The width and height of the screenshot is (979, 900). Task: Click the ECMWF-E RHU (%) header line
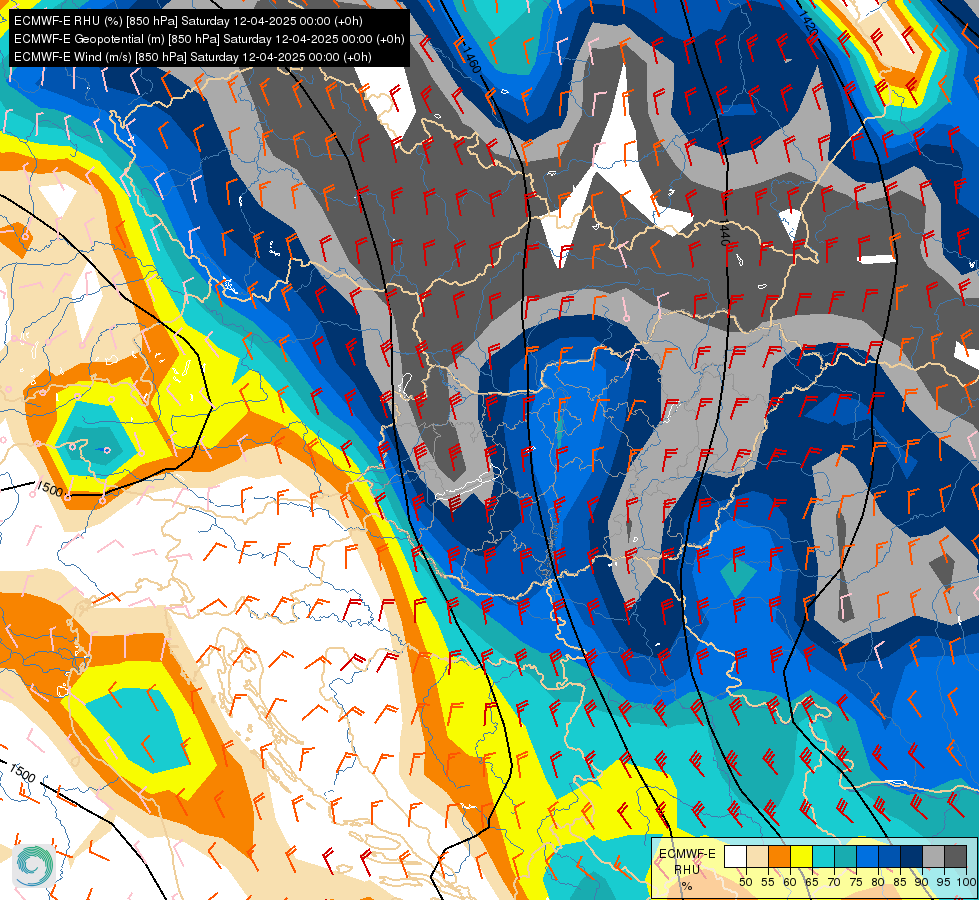[x=188, y=21]
